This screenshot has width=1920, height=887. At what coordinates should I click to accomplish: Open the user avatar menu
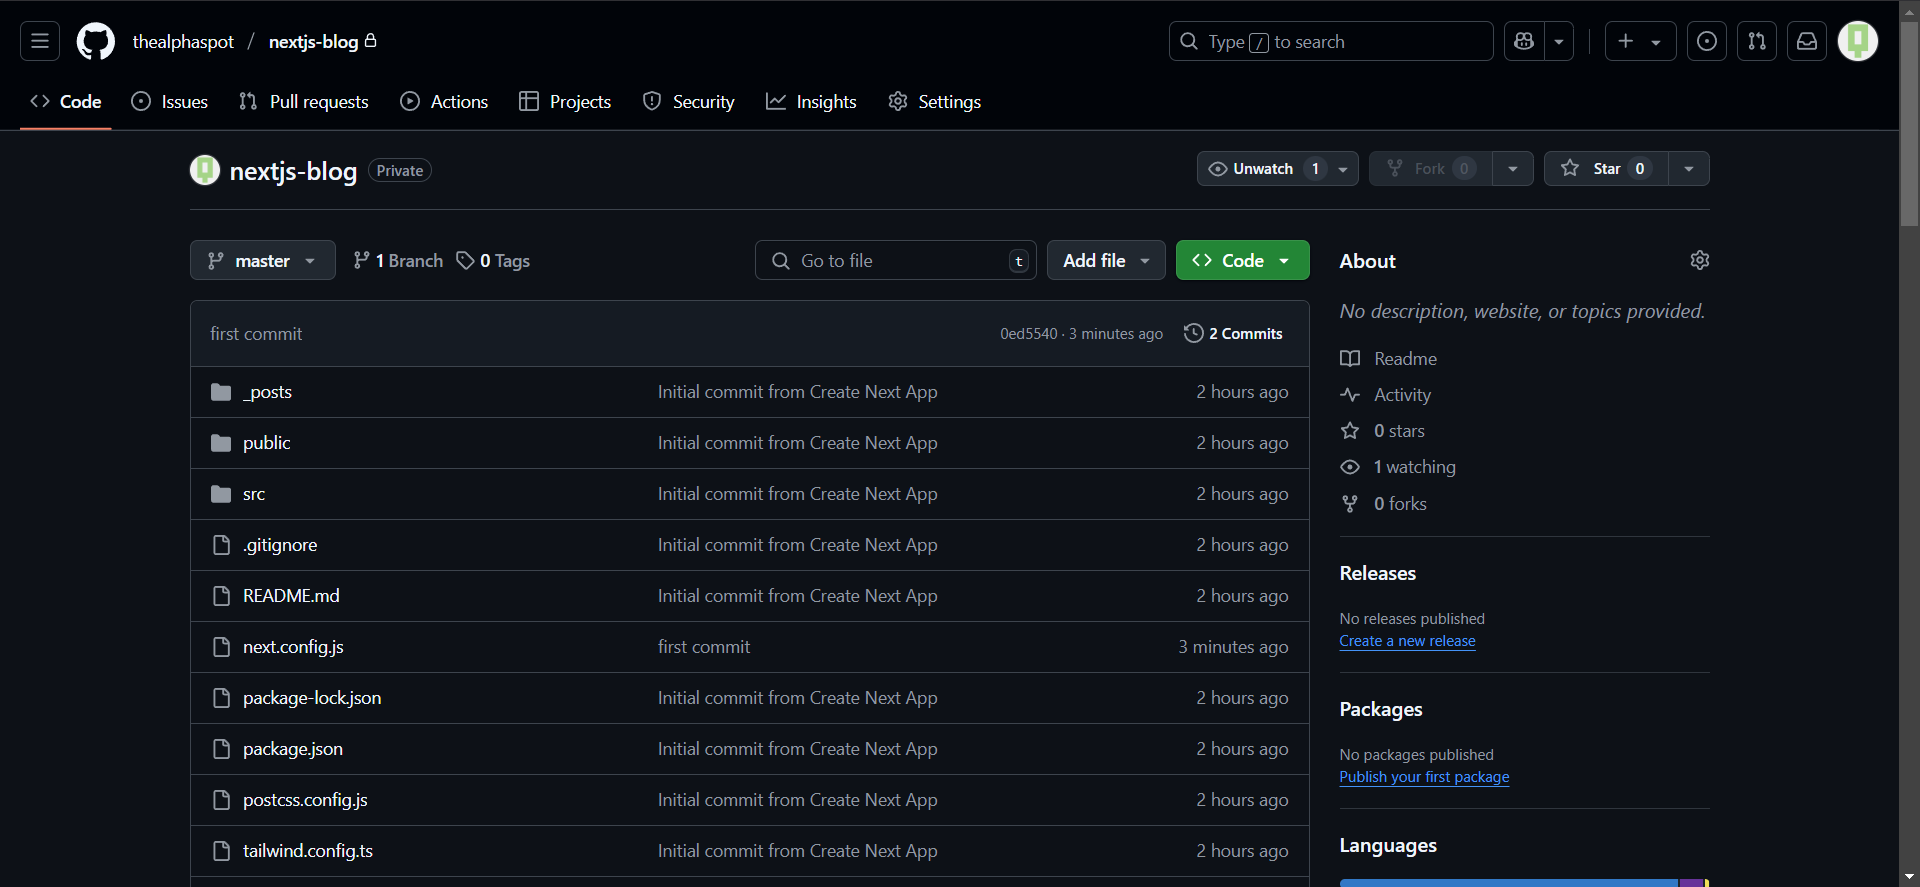tap(1858, 41)
